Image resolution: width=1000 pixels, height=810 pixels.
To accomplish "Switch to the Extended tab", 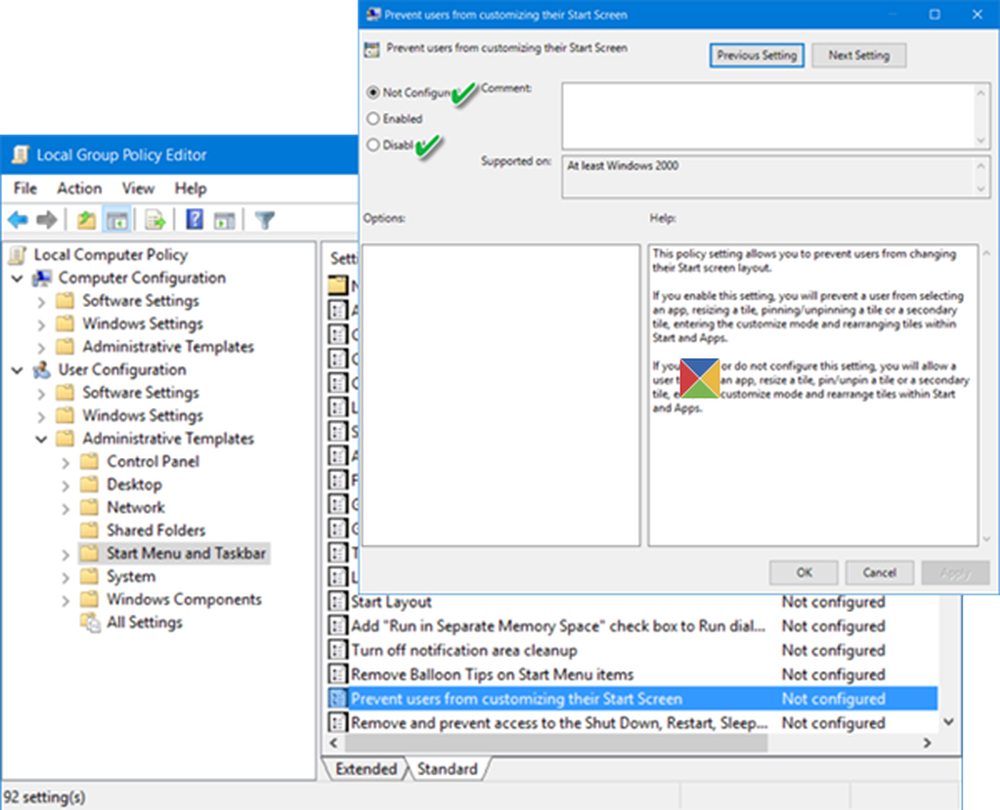I will tap(366, 769).
